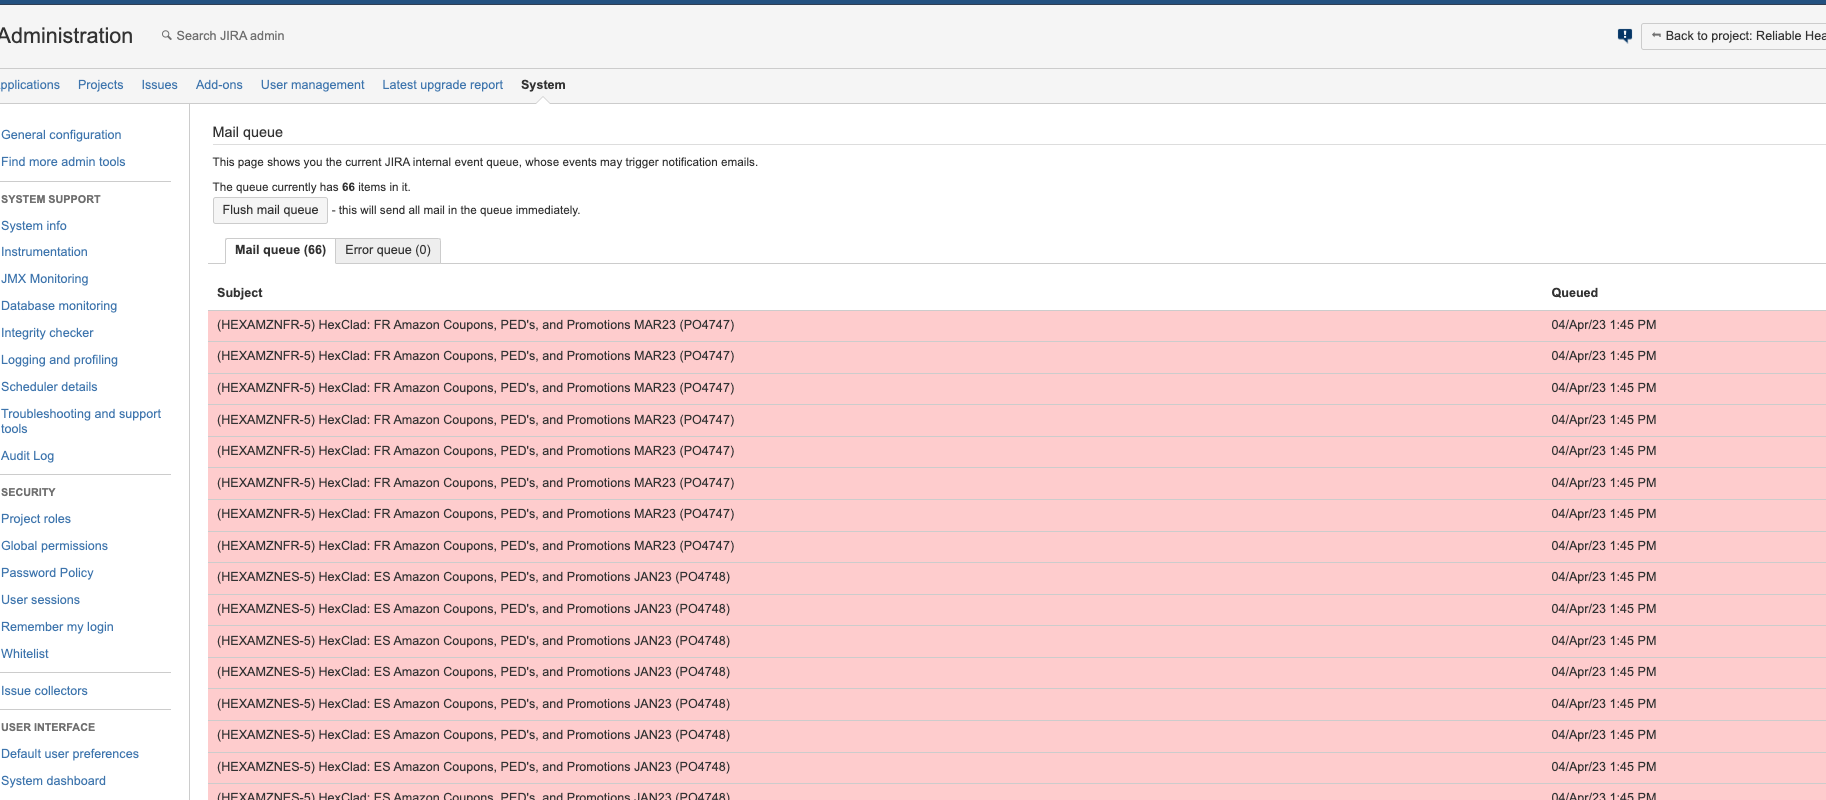Image resolution: width=1826 pixels, height=800 pixels.
Task: Open User sessions page
Action: click(40, 600)
